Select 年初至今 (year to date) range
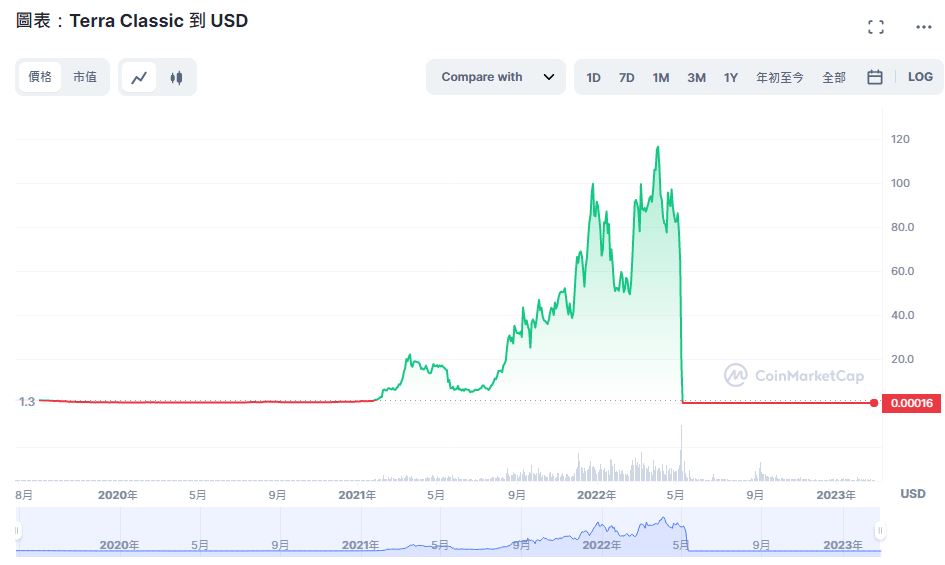 tap(779, 77)
